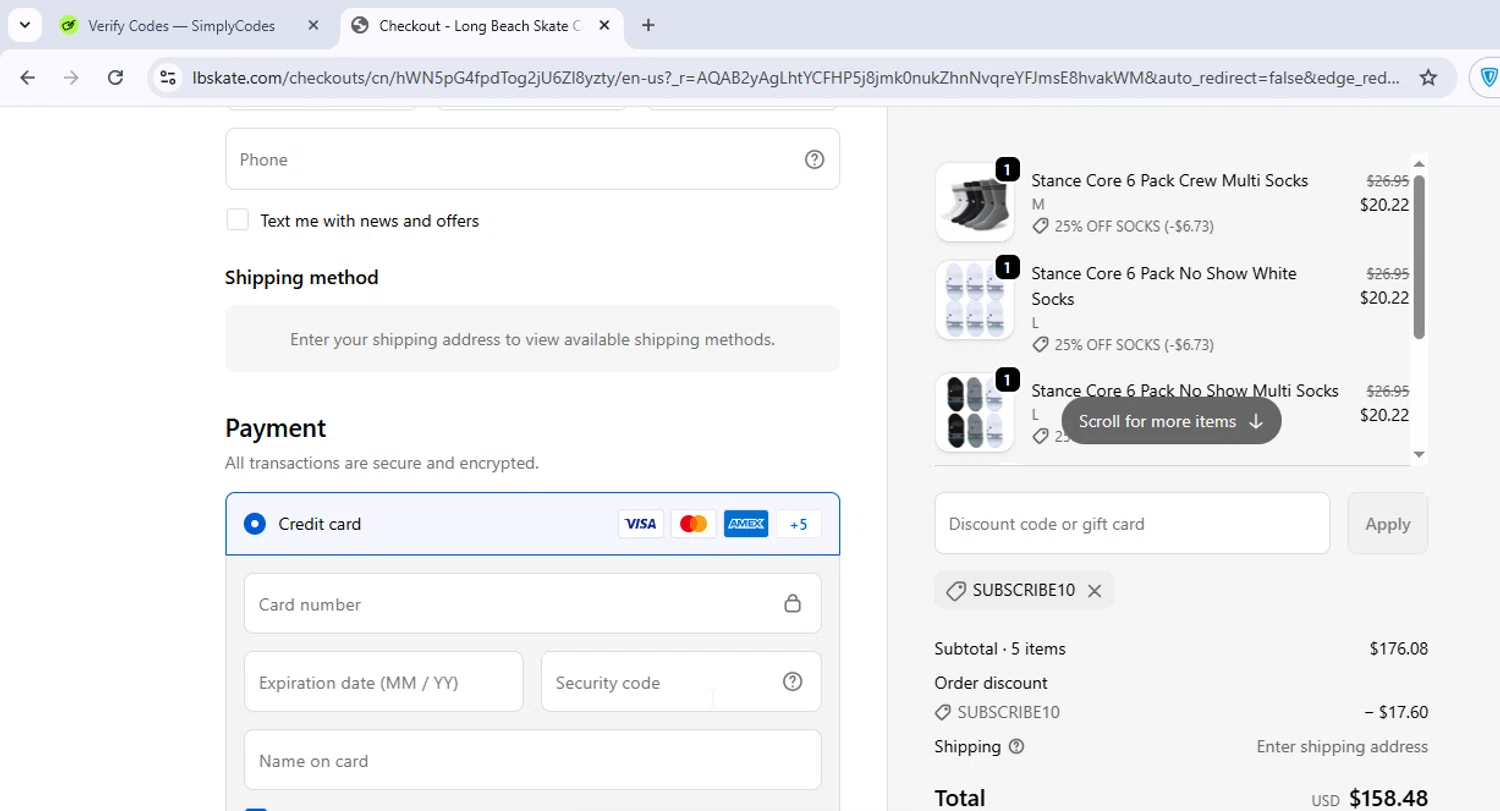Viewport: 1500px width, 811px height.
Task: Open Stance Core Crew Multi Socks thumbnail
Action: (x=975, y=203)
